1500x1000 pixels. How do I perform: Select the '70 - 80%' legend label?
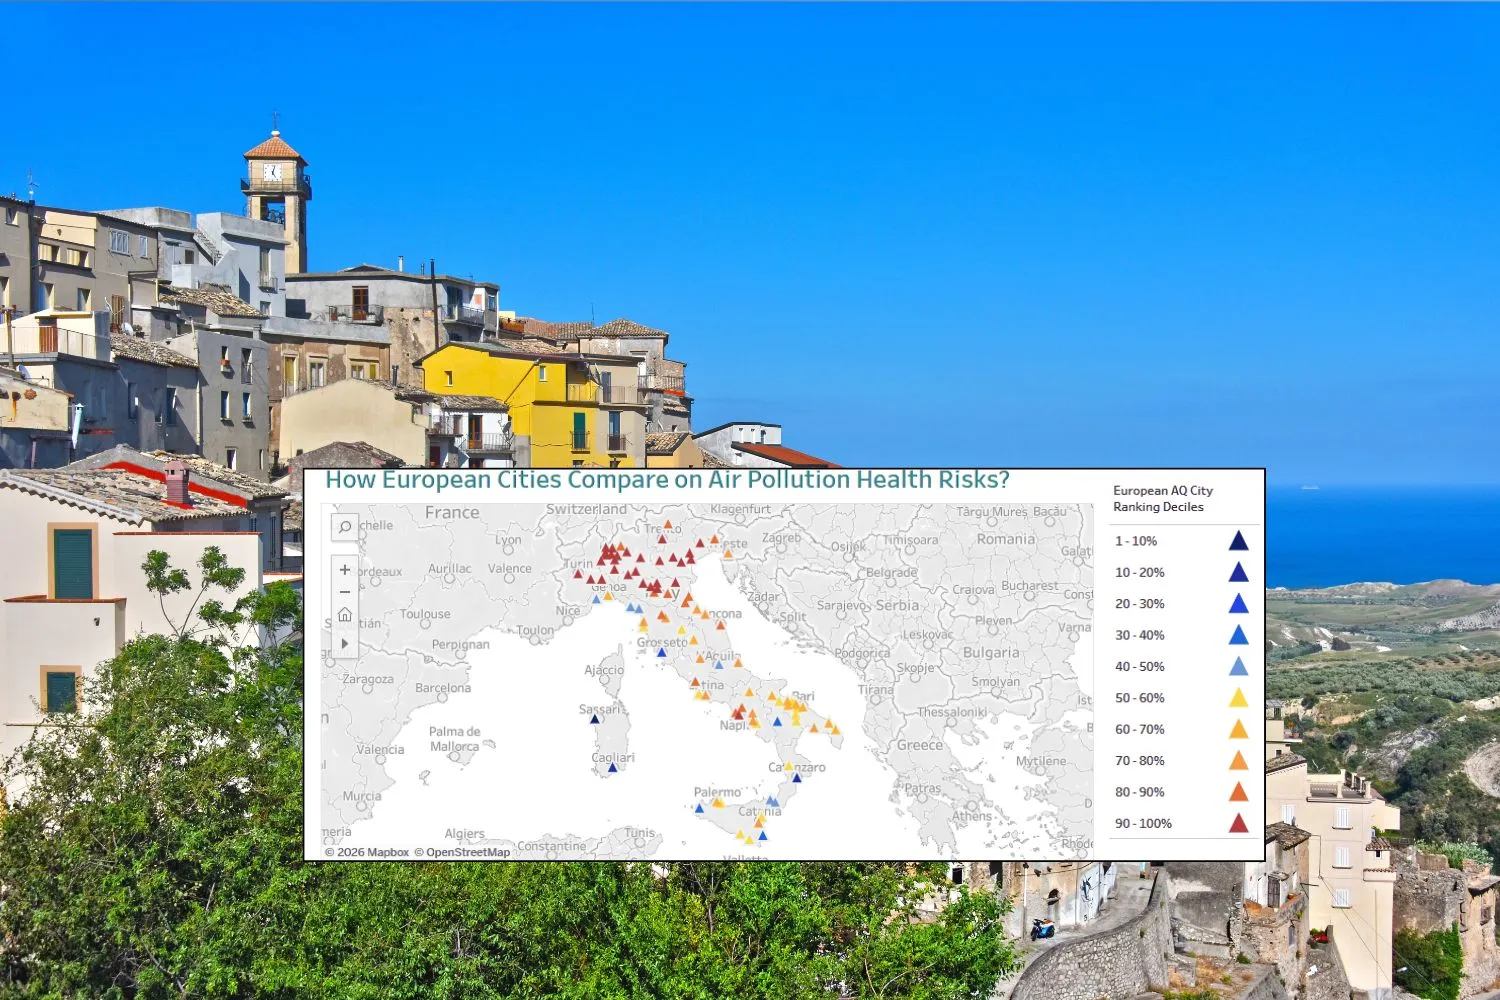1140,761
